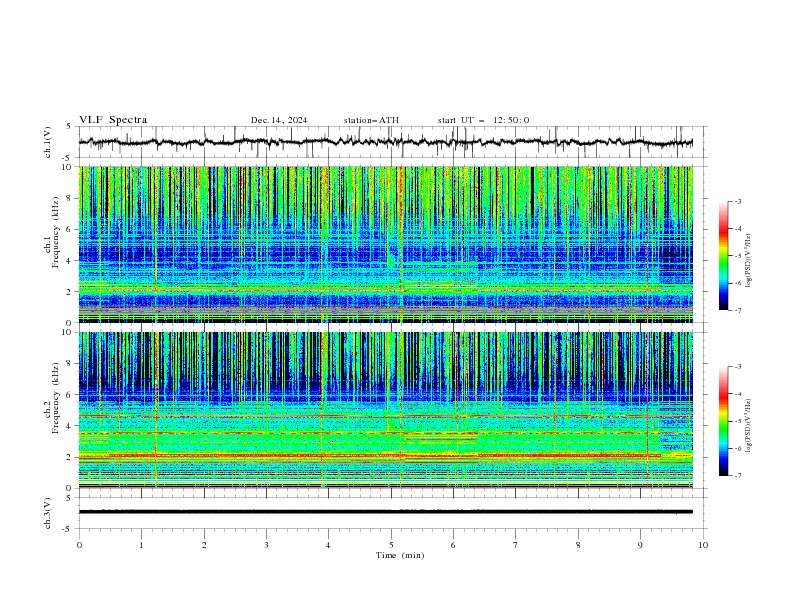Click the "5" tick on ch.3(V) axis
Viewport: 792px width, 612px height.
(x=69, y=498)
